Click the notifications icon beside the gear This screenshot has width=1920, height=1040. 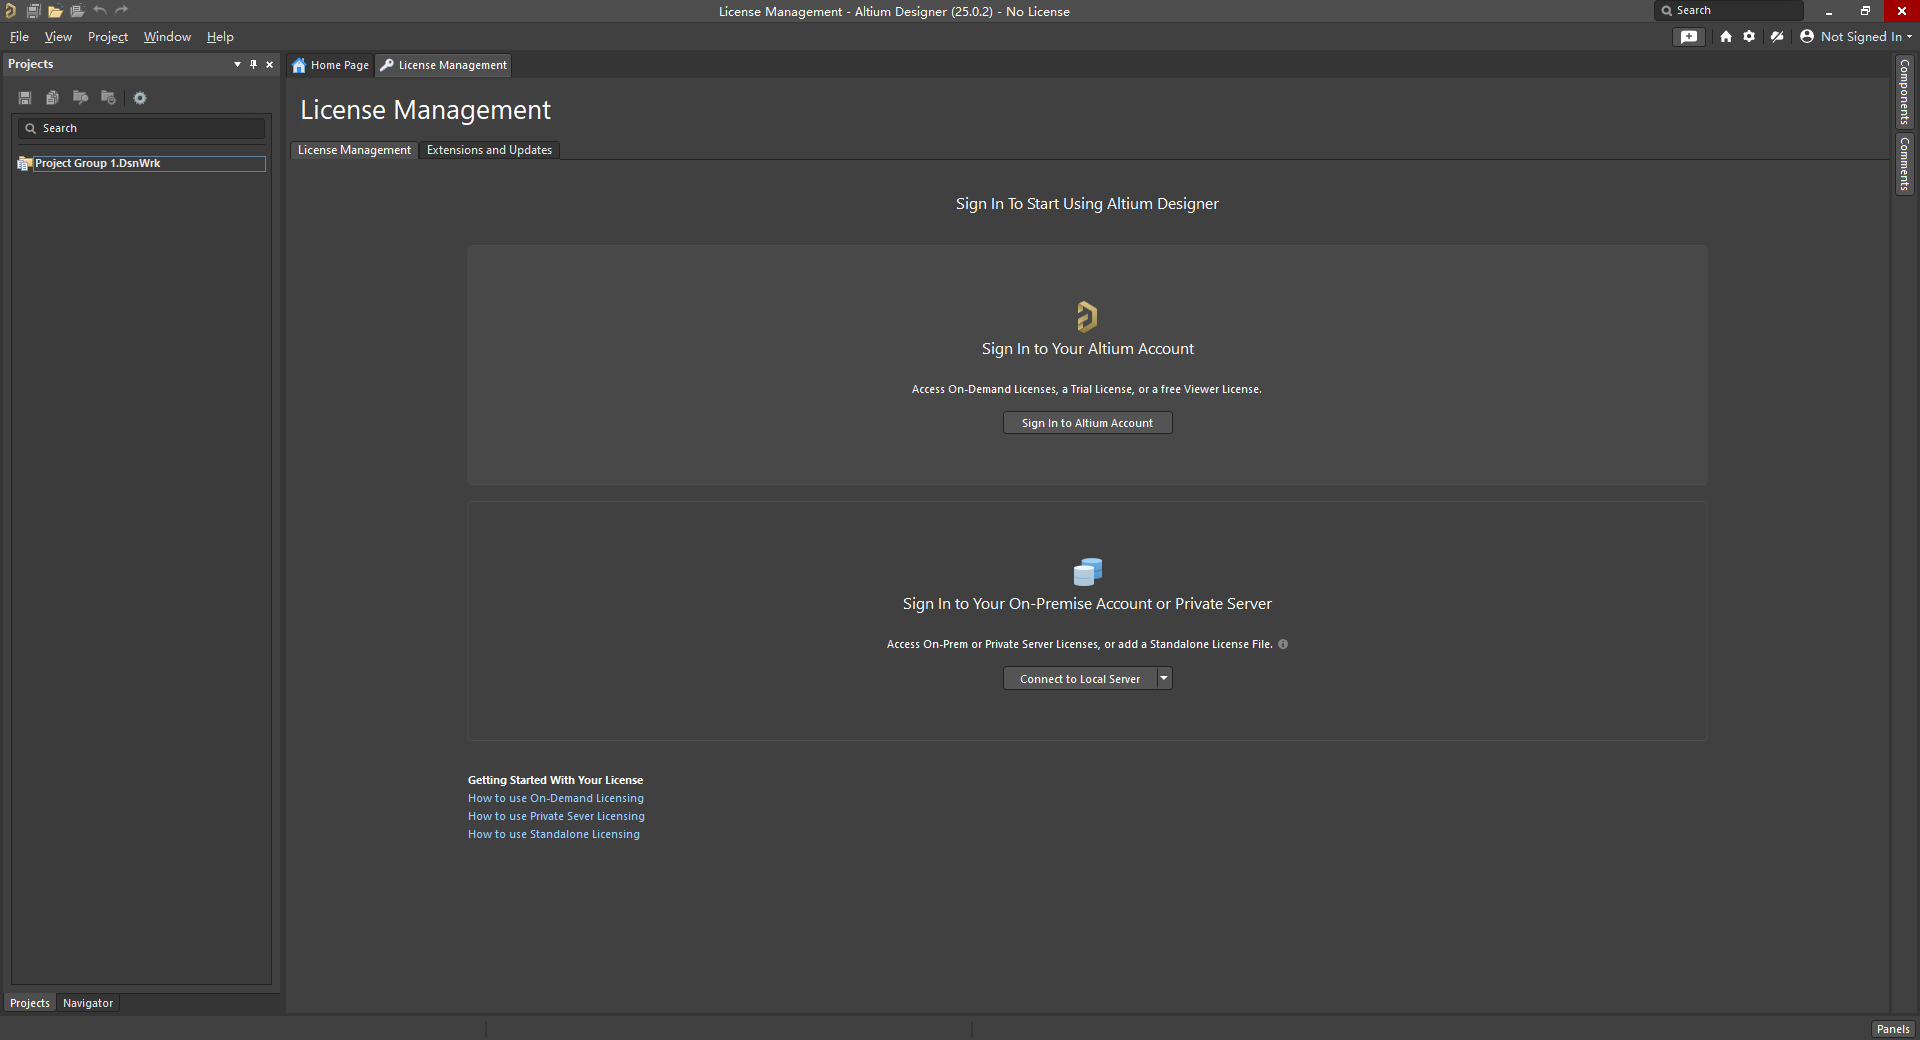click(1777, 37)
